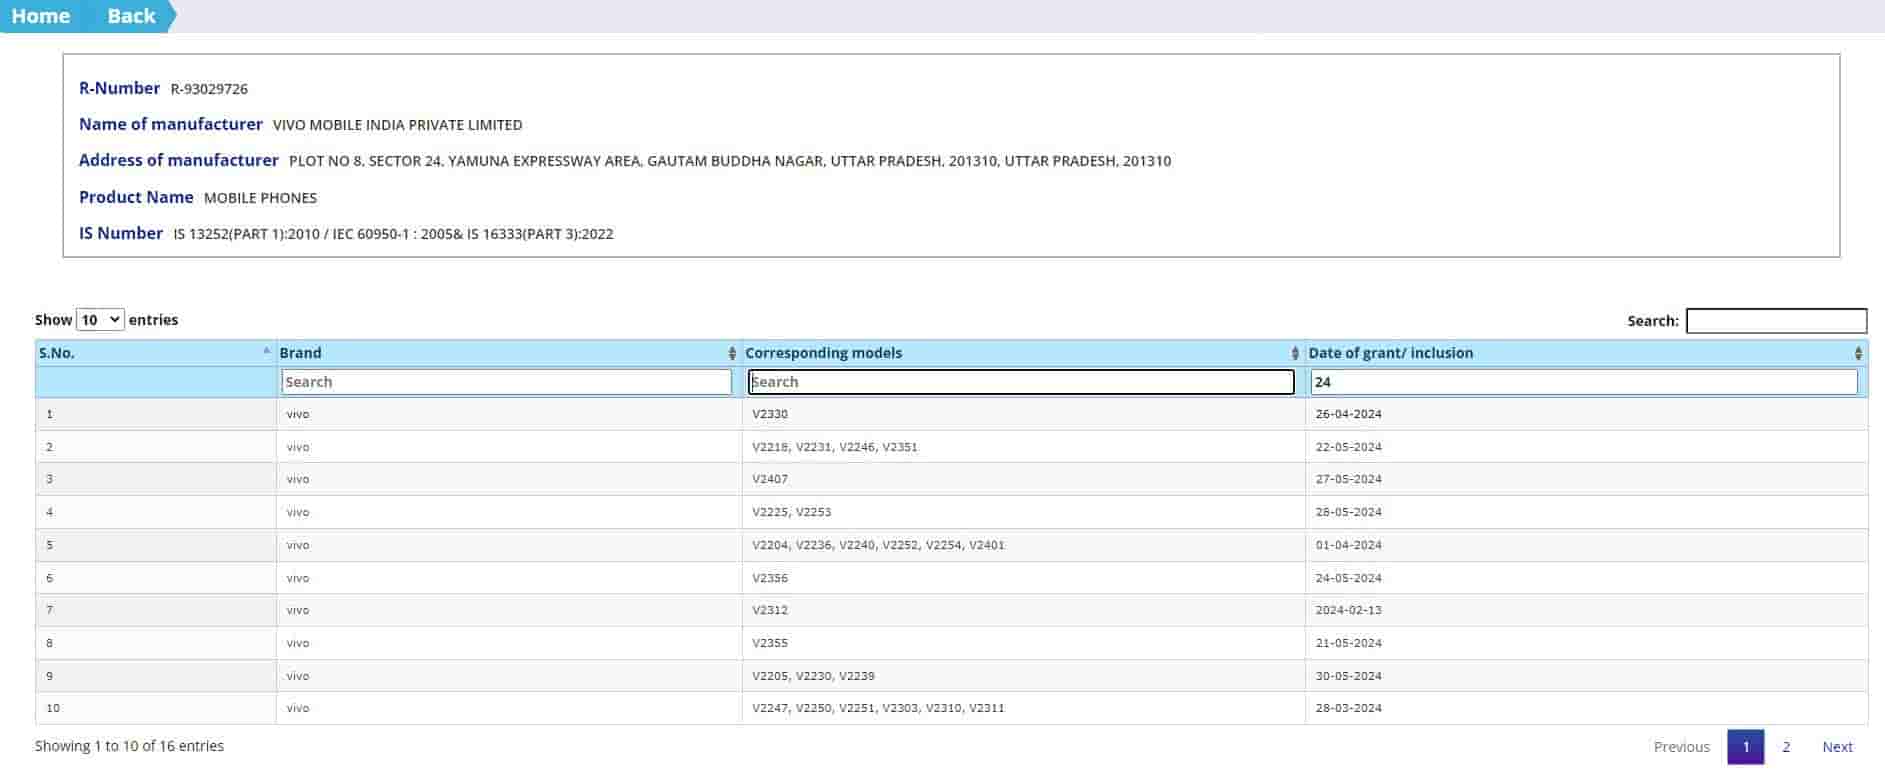Screen dimensions: 1885x780
Task: Focus the Corresponding models search box
Action: tap(1021, 382)
